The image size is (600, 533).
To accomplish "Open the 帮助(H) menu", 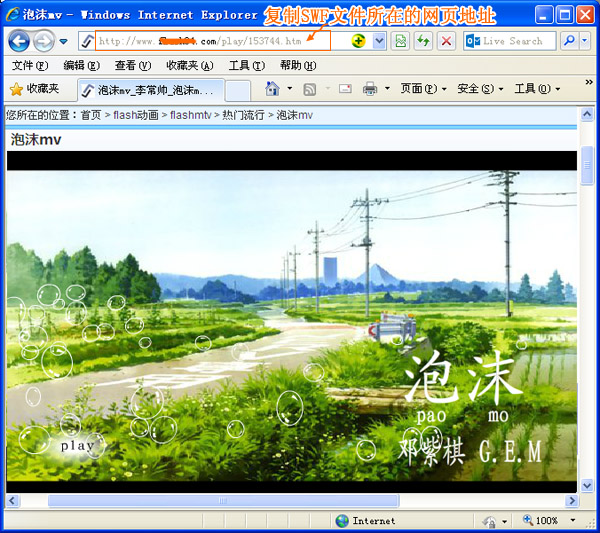I will [x=298, y=66].
